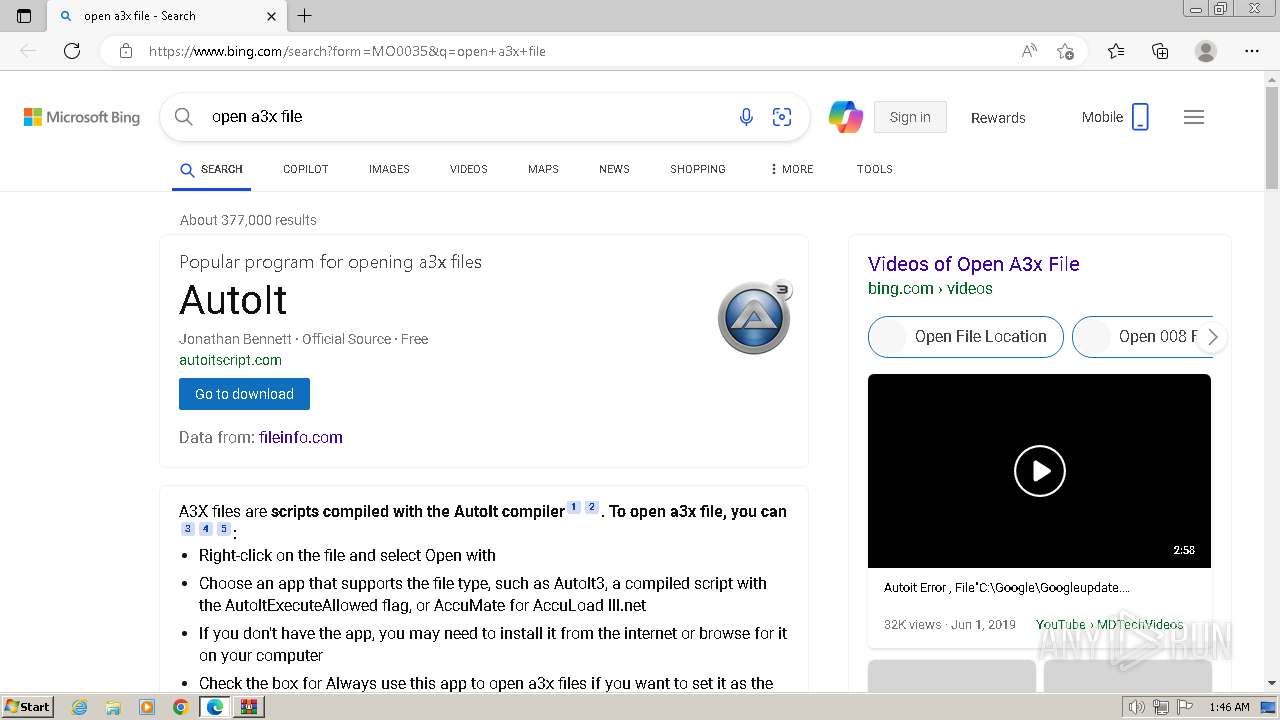Viewport: 1280px width, 720px height.
Task: Switch to the COPILOT tab
Action: coord(306,169)
